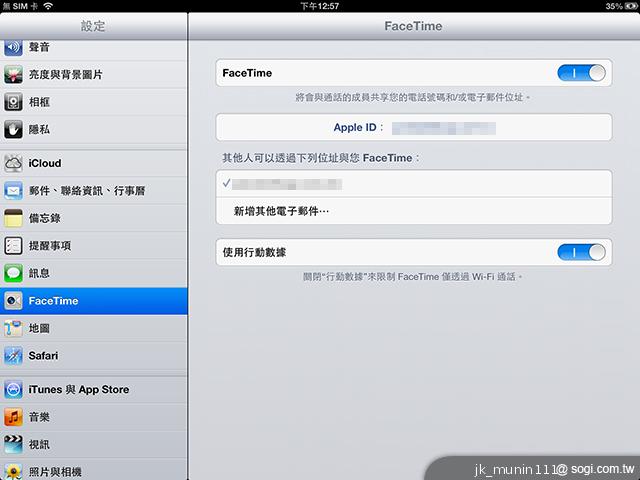This screenshot has width=640, height=480.
Task: Open 亮度與背景圖片 settings
Action: 94,75
